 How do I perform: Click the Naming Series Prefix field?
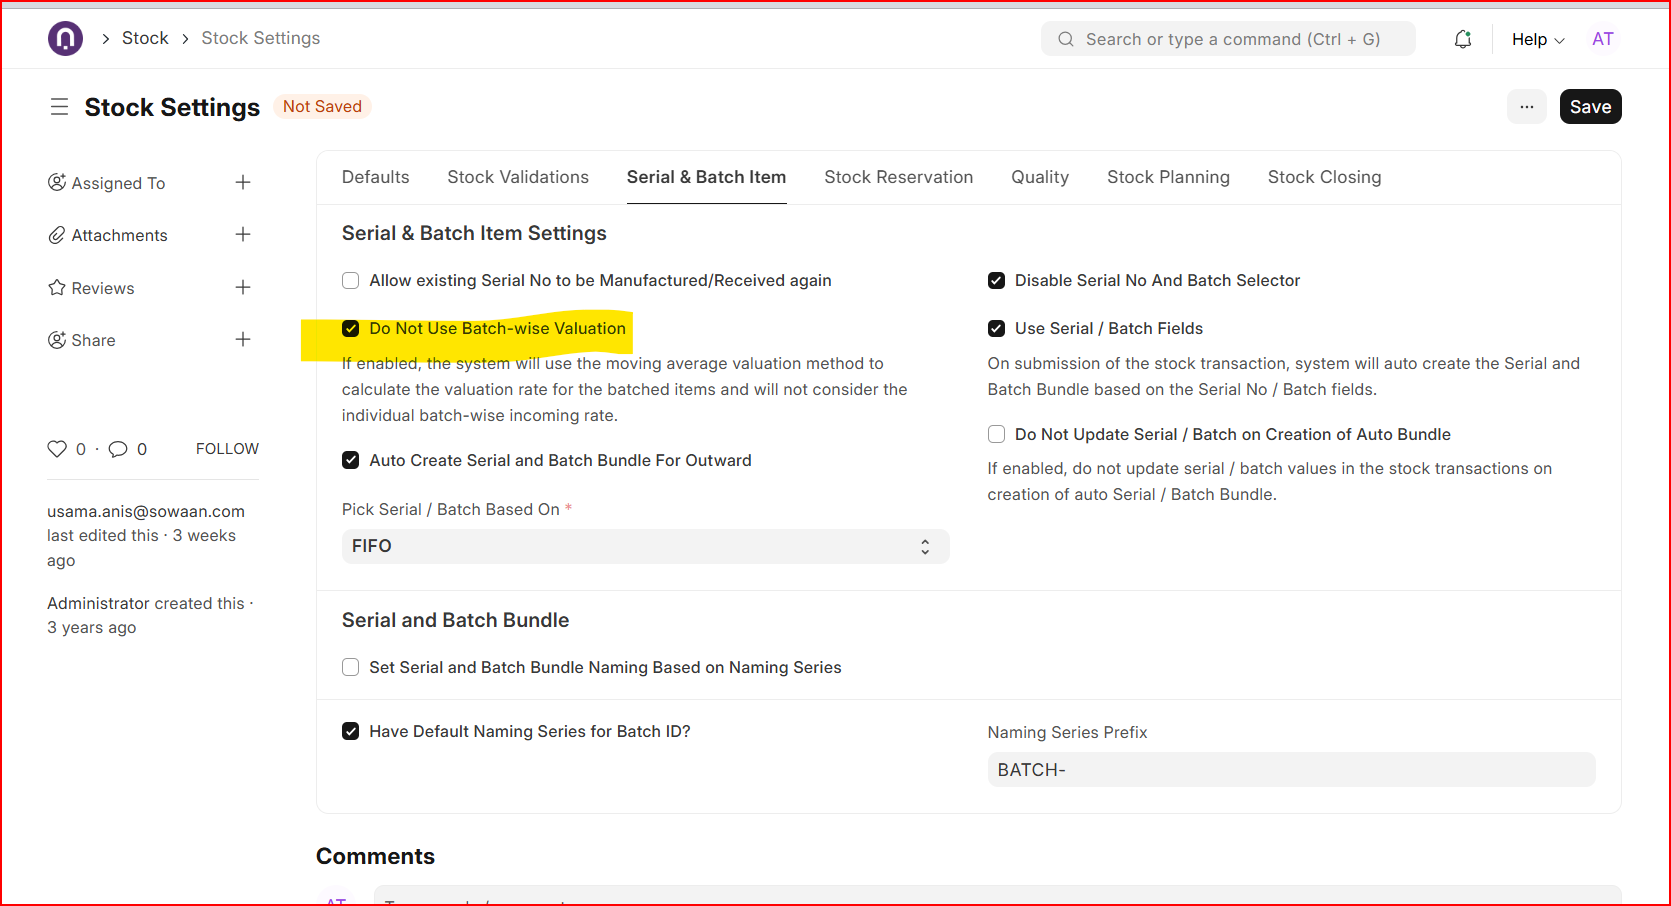(x=1290, y=770)
